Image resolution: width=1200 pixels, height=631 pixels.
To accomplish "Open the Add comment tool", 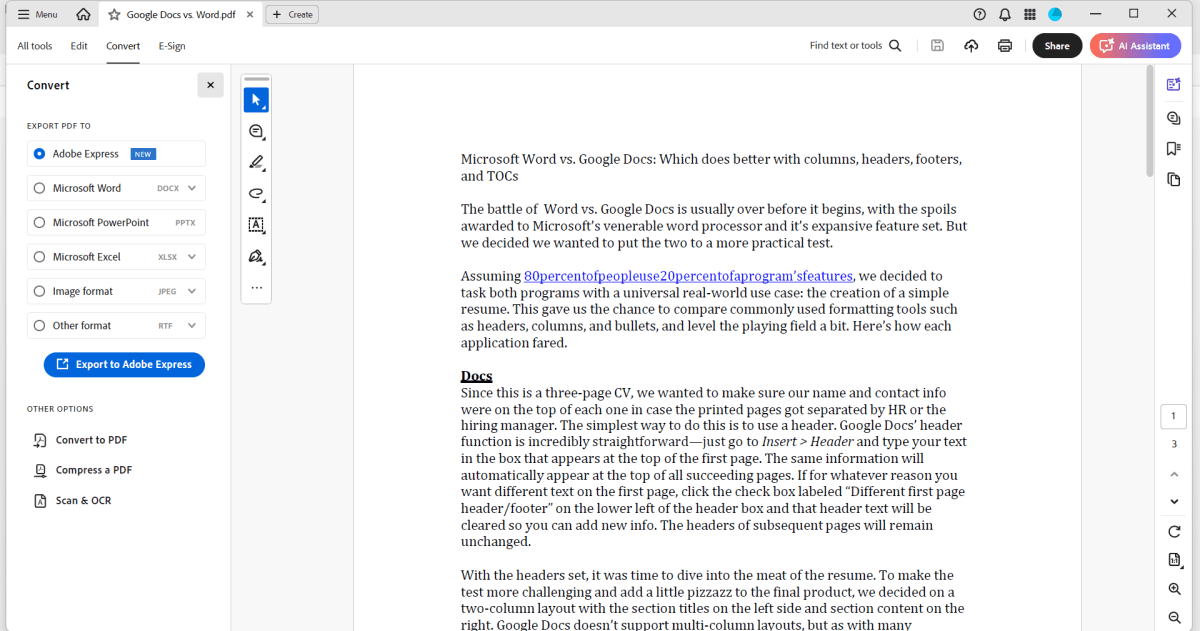I will 256,131.
